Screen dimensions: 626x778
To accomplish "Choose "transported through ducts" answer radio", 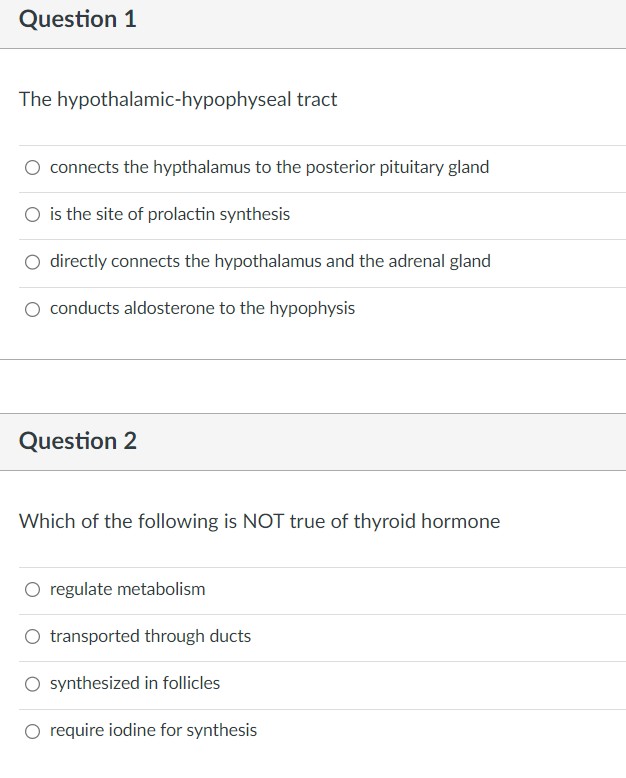I will [32, 637].
